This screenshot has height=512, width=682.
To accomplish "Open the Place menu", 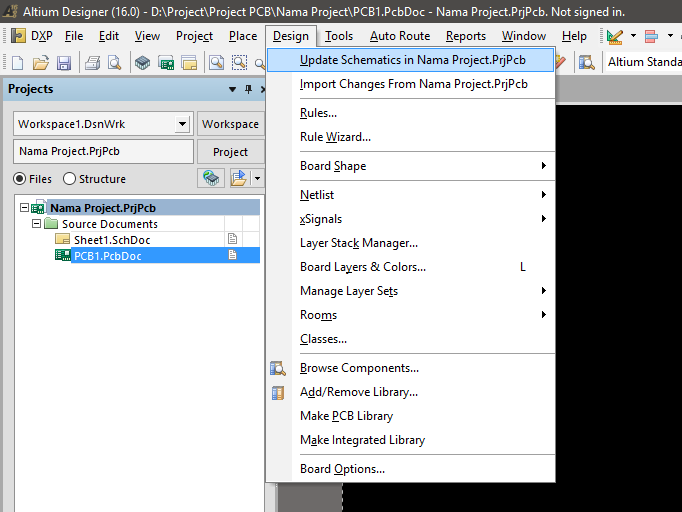I will (243, 36).
